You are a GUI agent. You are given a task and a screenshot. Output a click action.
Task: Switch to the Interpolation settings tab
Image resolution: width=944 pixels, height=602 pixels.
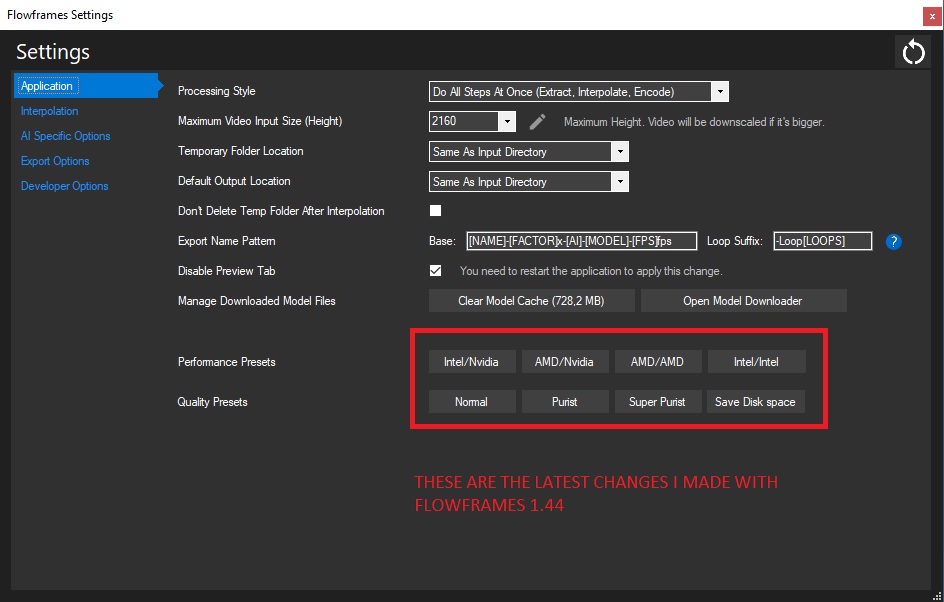pyautogui.click(x=49, y=111)
